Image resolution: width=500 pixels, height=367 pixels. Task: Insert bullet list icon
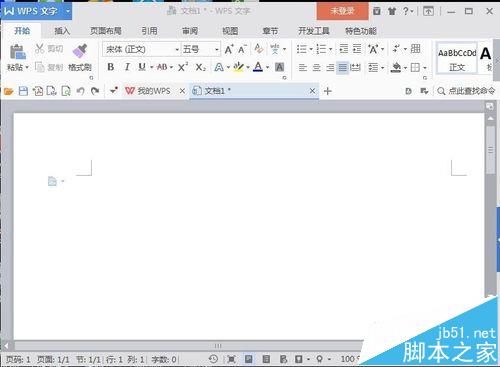[x=302, y=49]
